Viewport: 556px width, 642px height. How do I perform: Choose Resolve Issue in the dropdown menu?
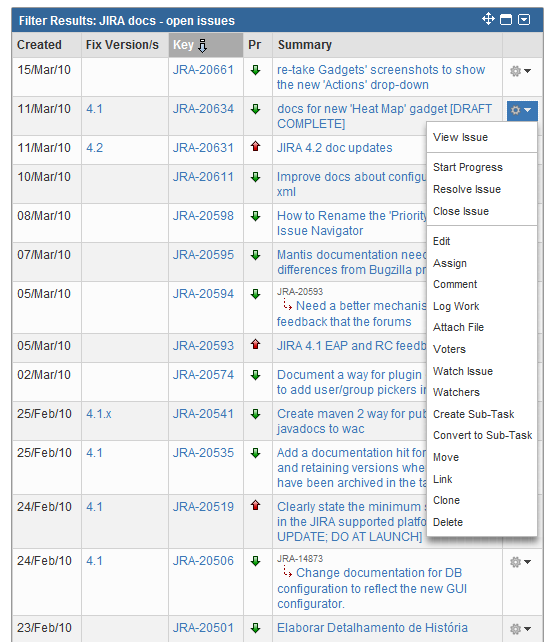467,189
